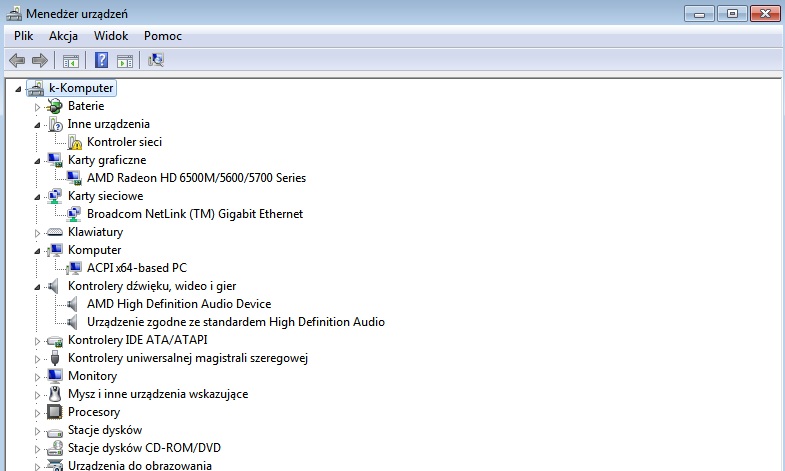The image size is (785, 471).
Task: Select AMD Radeon HD 6500M/5600/5700 Series
Action: click(196, 178)
